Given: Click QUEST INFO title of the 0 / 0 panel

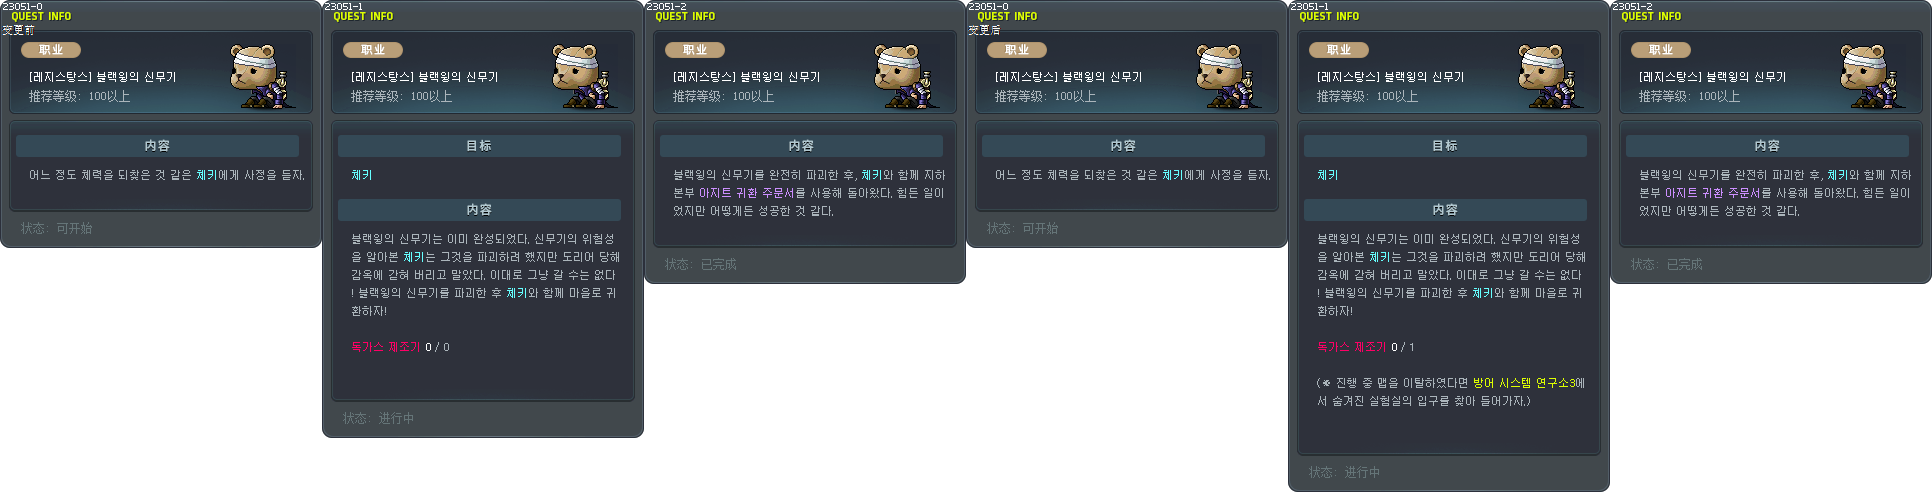Looking at the screenshot, I should (363, 17).
